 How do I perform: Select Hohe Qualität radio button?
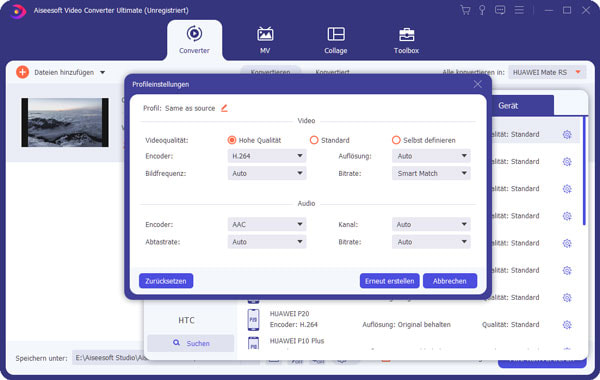tap(232, 140)
